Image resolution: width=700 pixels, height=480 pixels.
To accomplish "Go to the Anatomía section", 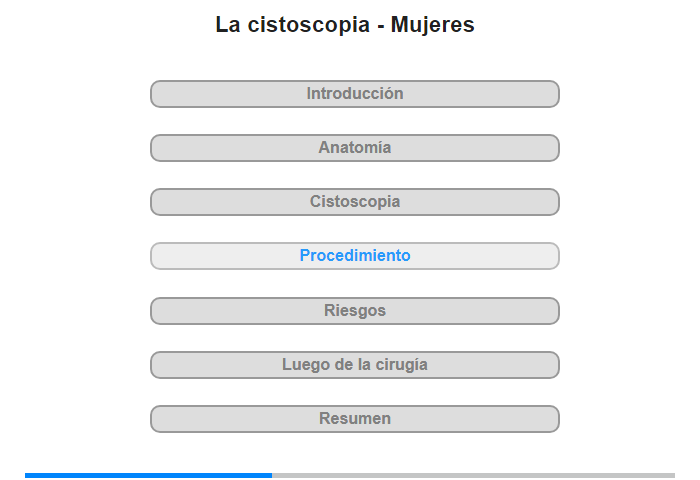I will (354, 148).
